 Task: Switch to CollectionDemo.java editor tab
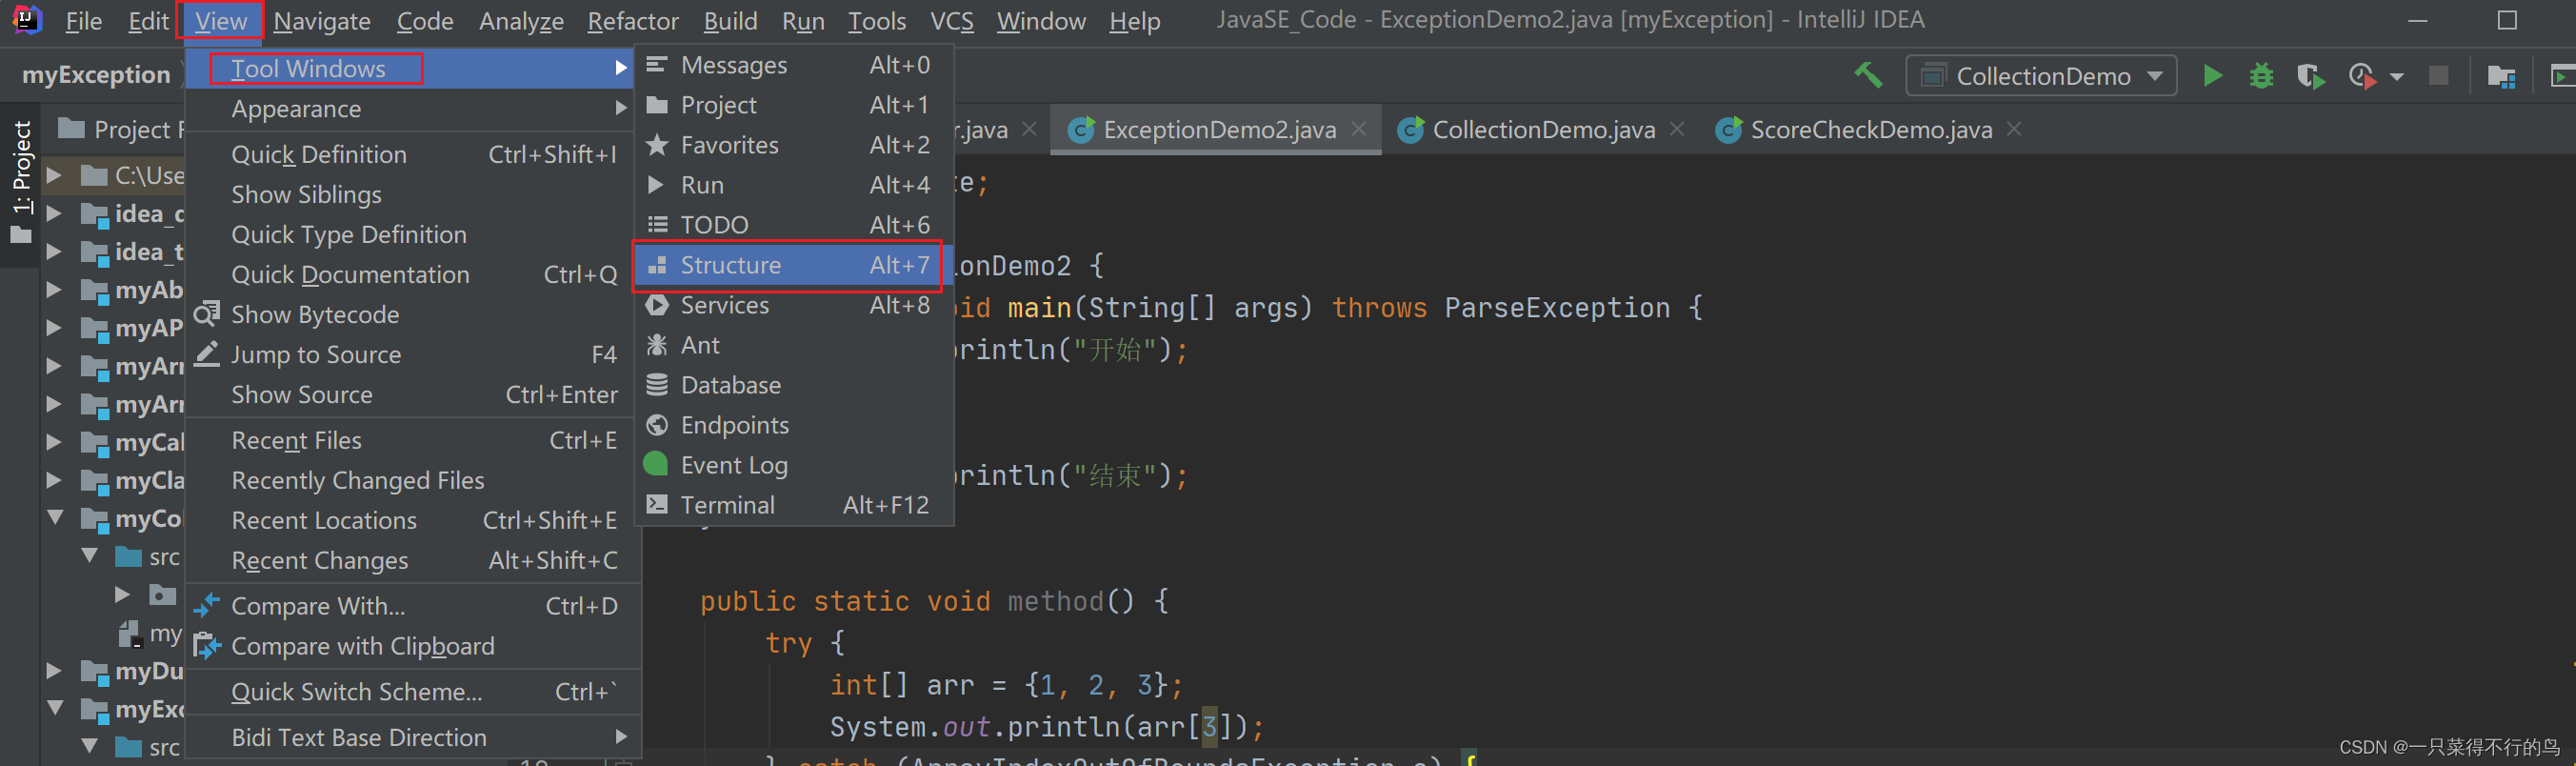point(1542,130)
